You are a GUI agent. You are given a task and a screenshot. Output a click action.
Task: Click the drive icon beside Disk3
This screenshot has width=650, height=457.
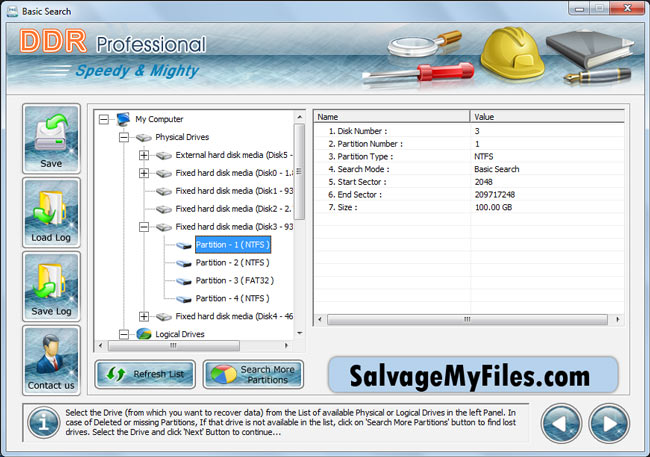164,227
